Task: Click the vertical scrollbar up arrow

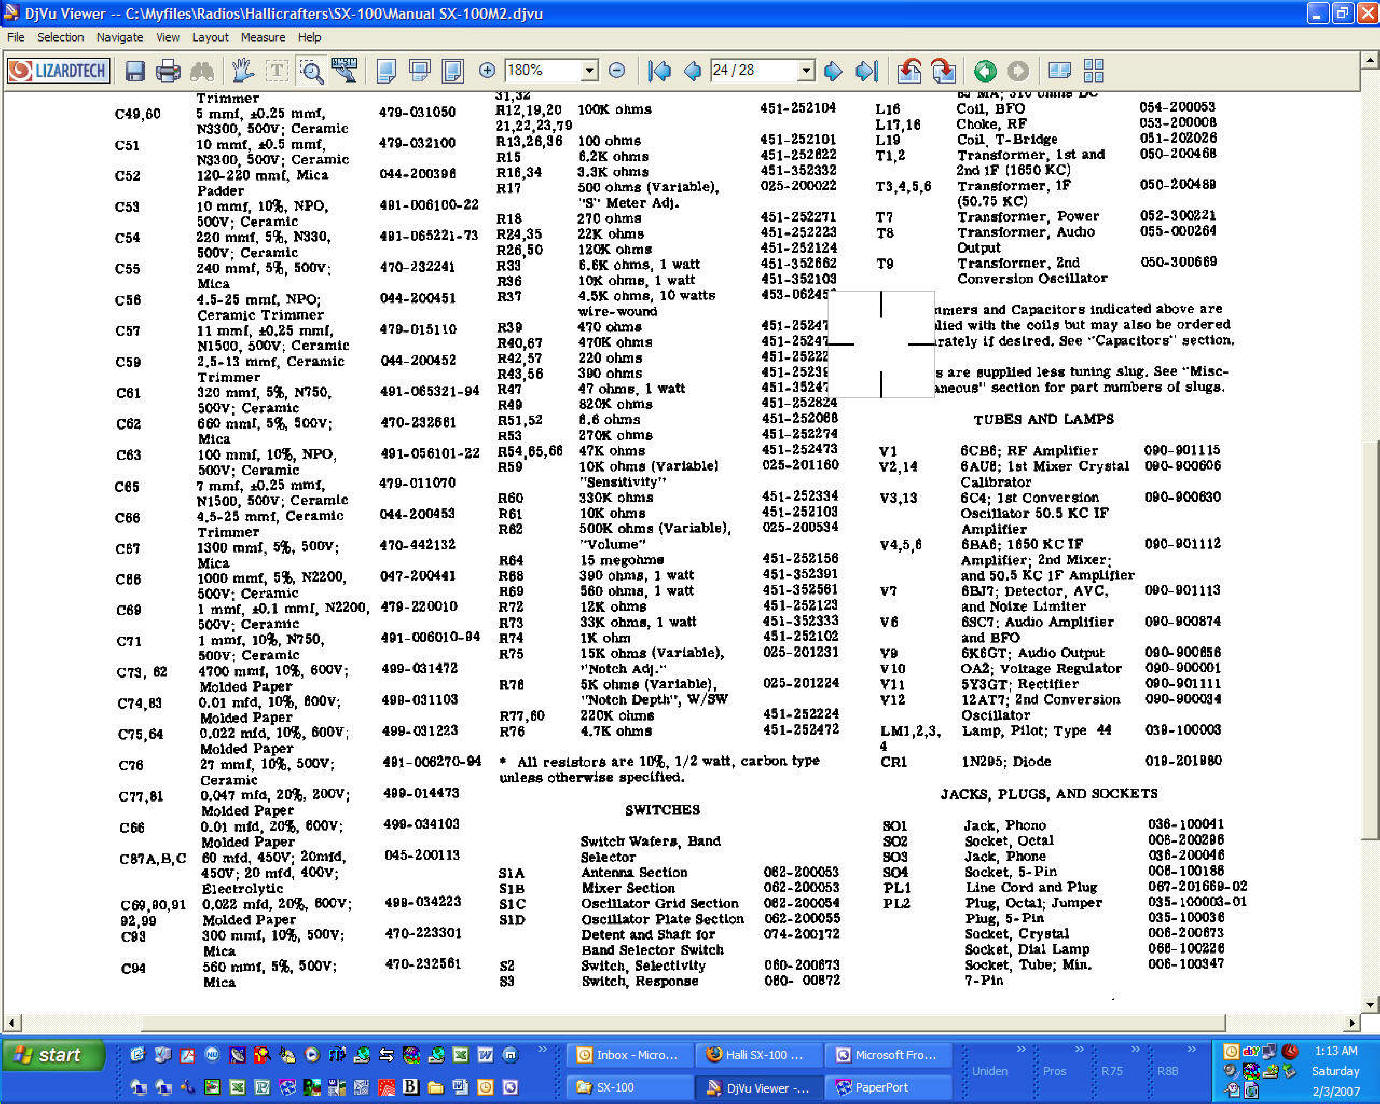Action: (x=1371, y=61)
